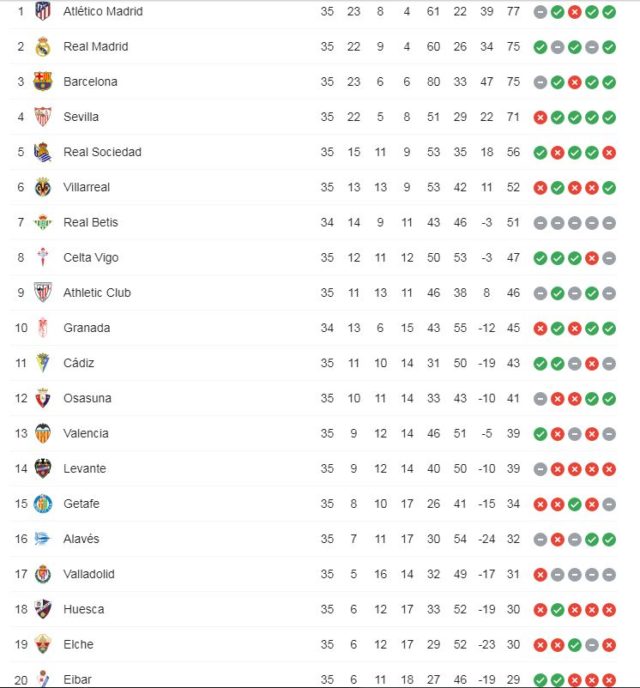Click the Huesca club crest
This screenshot has width=640, height=688.
click(42, 609)
